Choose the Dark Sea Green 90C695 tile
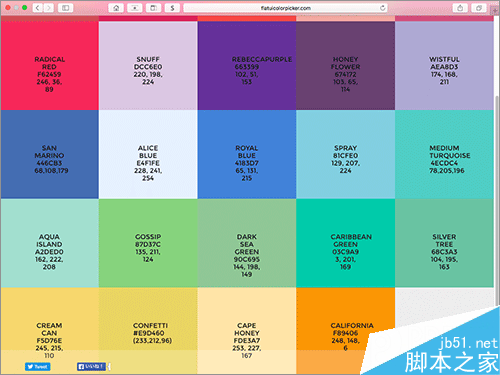 (x=247, y=243)
